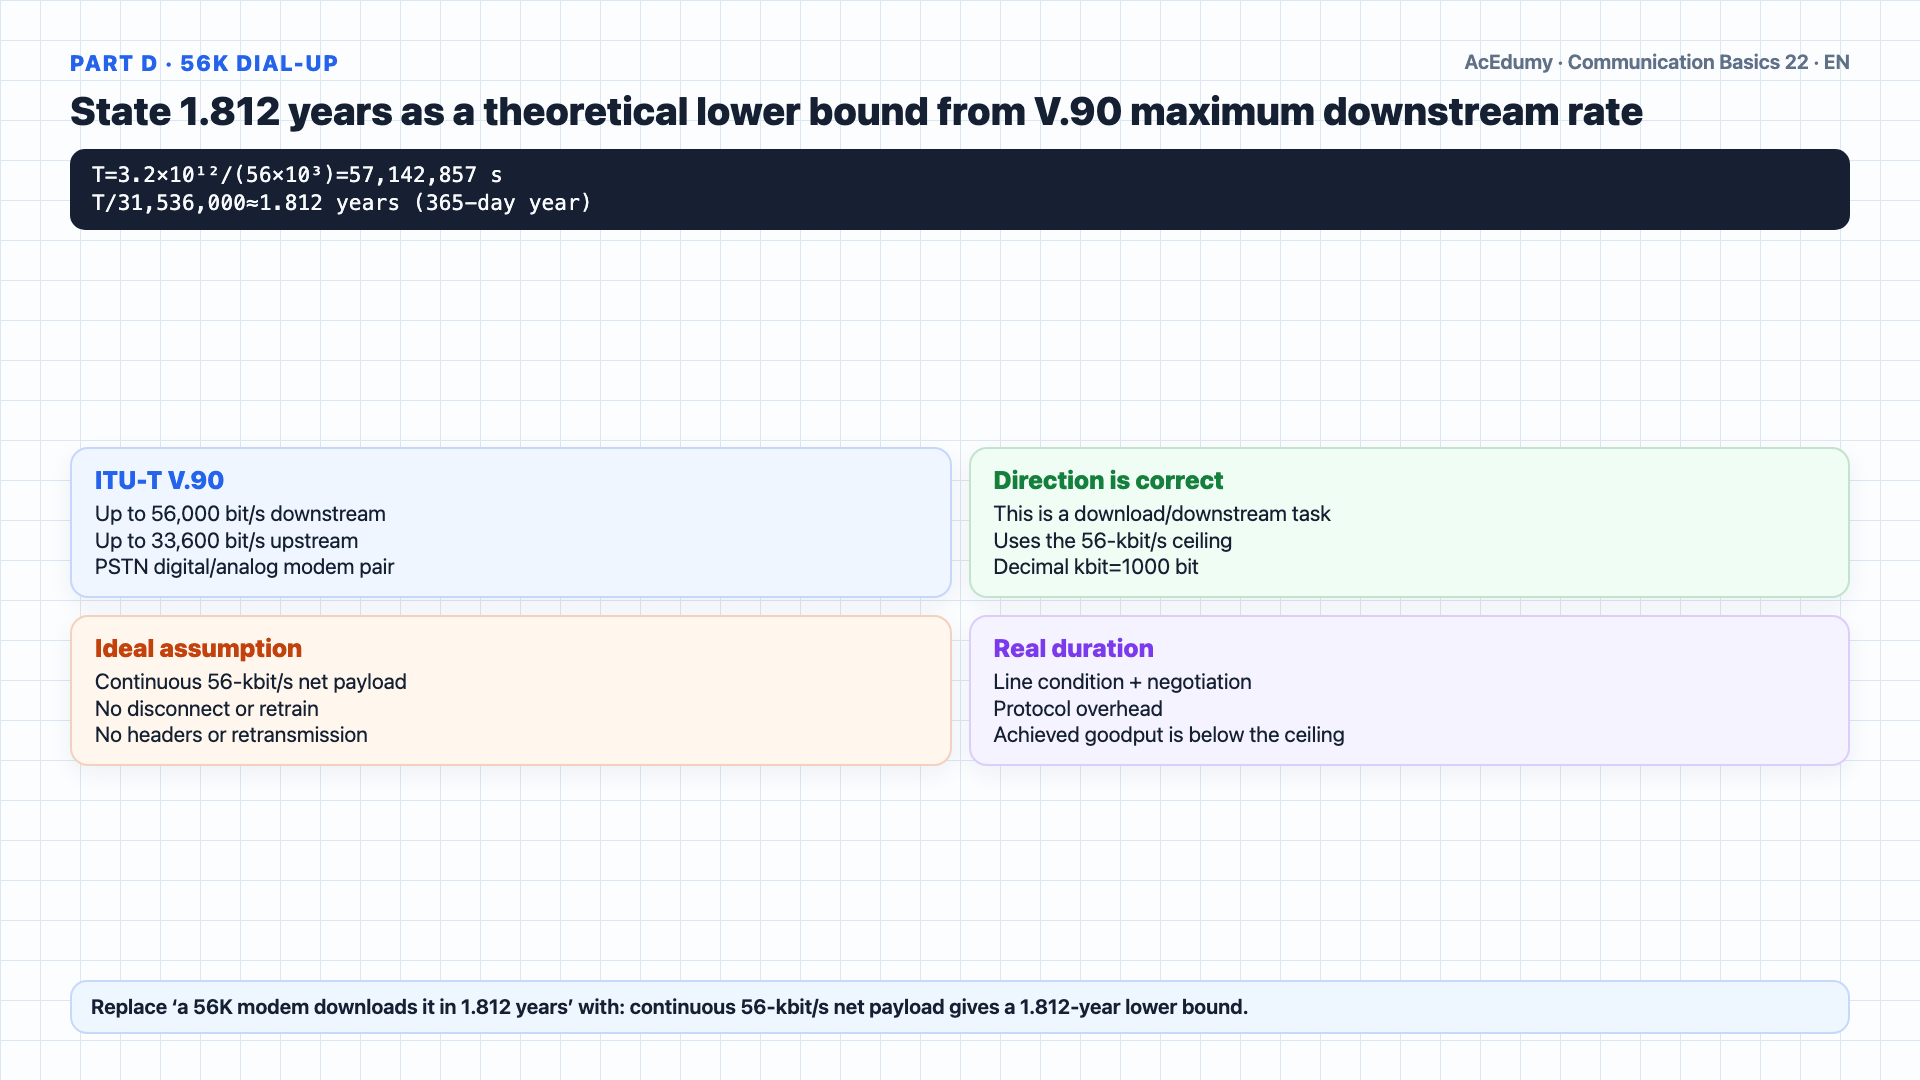Click 'Line condition + negotiation' line
The image size is (1920, 1080).
click(x=1122, y=682)
